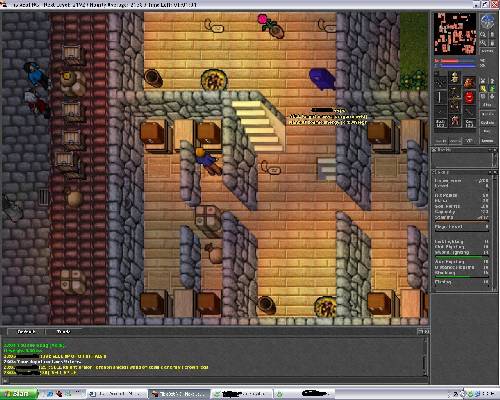500x400 pixels.
Task: Click the Magic Level row in Skills
Action: tap(462, 227)
